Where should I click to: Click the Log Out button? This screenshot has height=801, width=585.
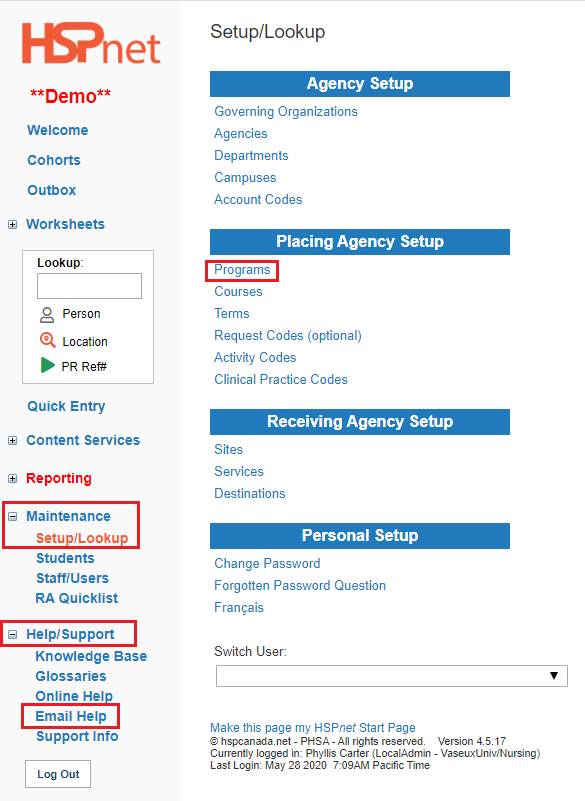click(58, 774)
